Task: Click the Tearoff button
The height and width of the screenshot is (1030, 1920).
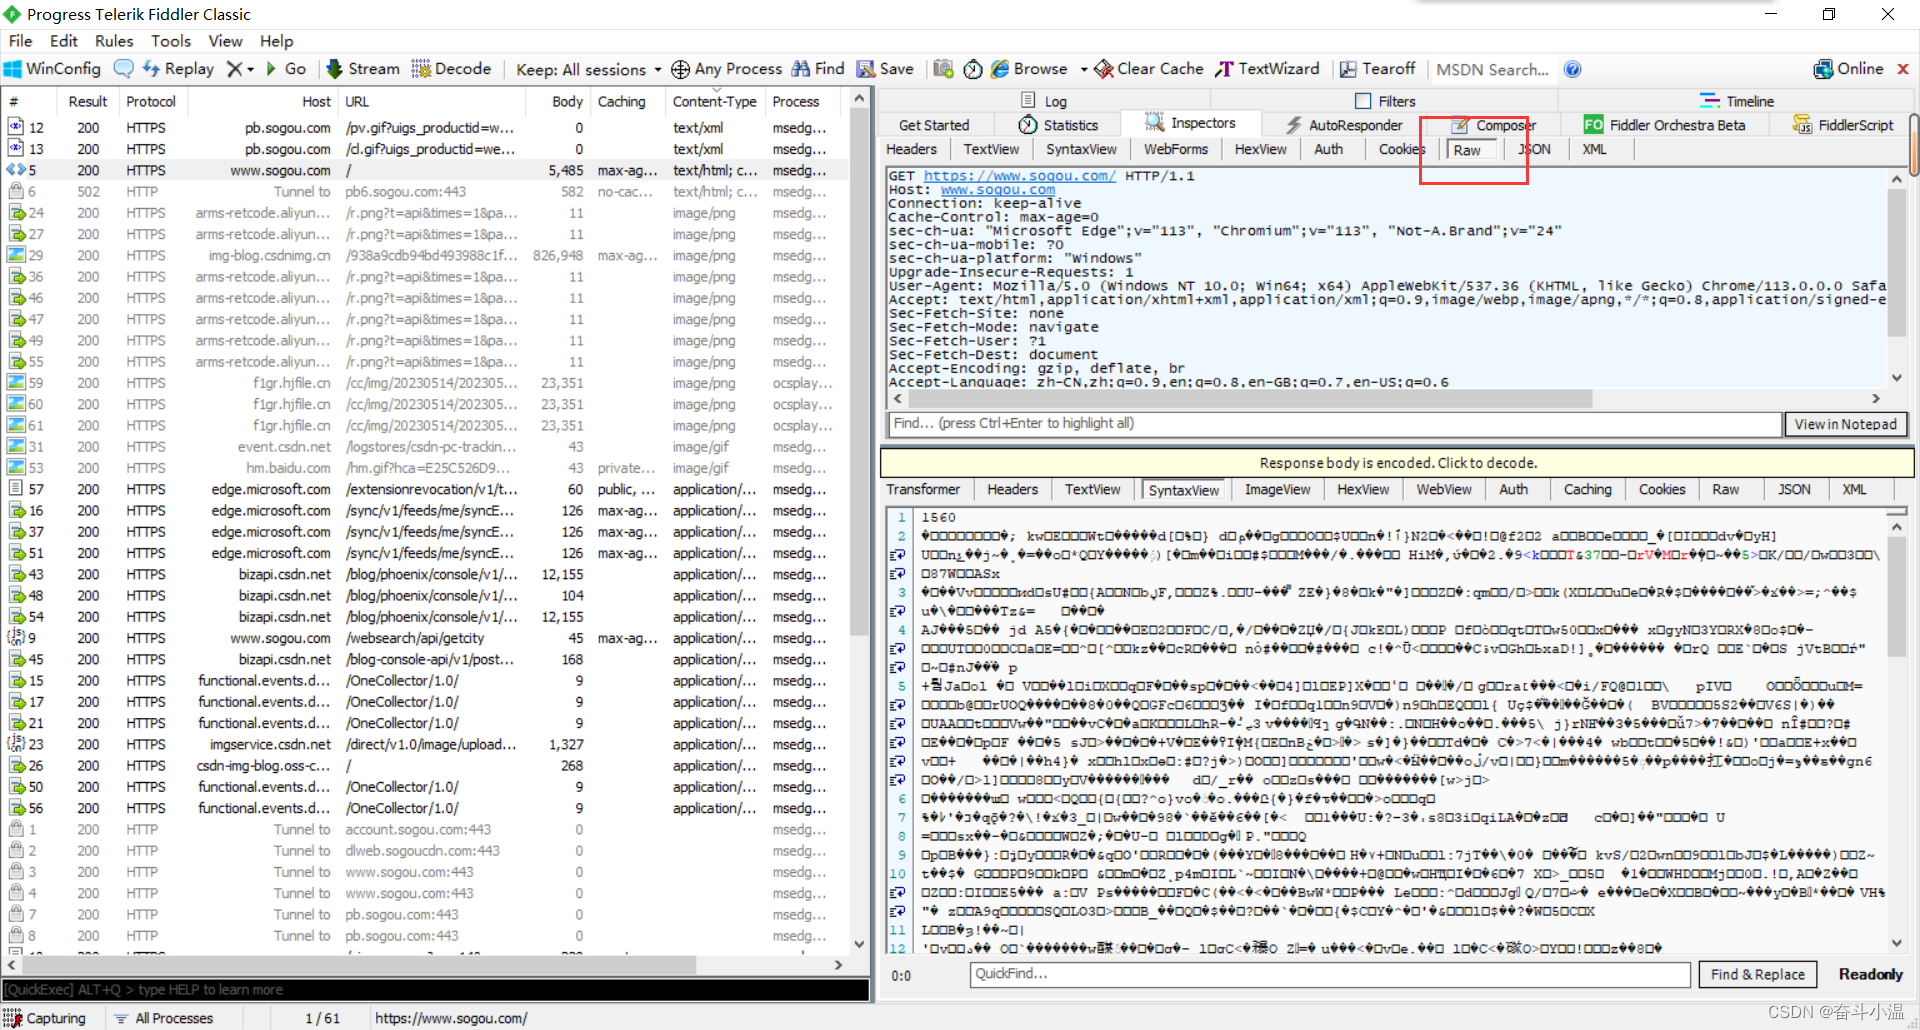Action: click(1377, 69)
